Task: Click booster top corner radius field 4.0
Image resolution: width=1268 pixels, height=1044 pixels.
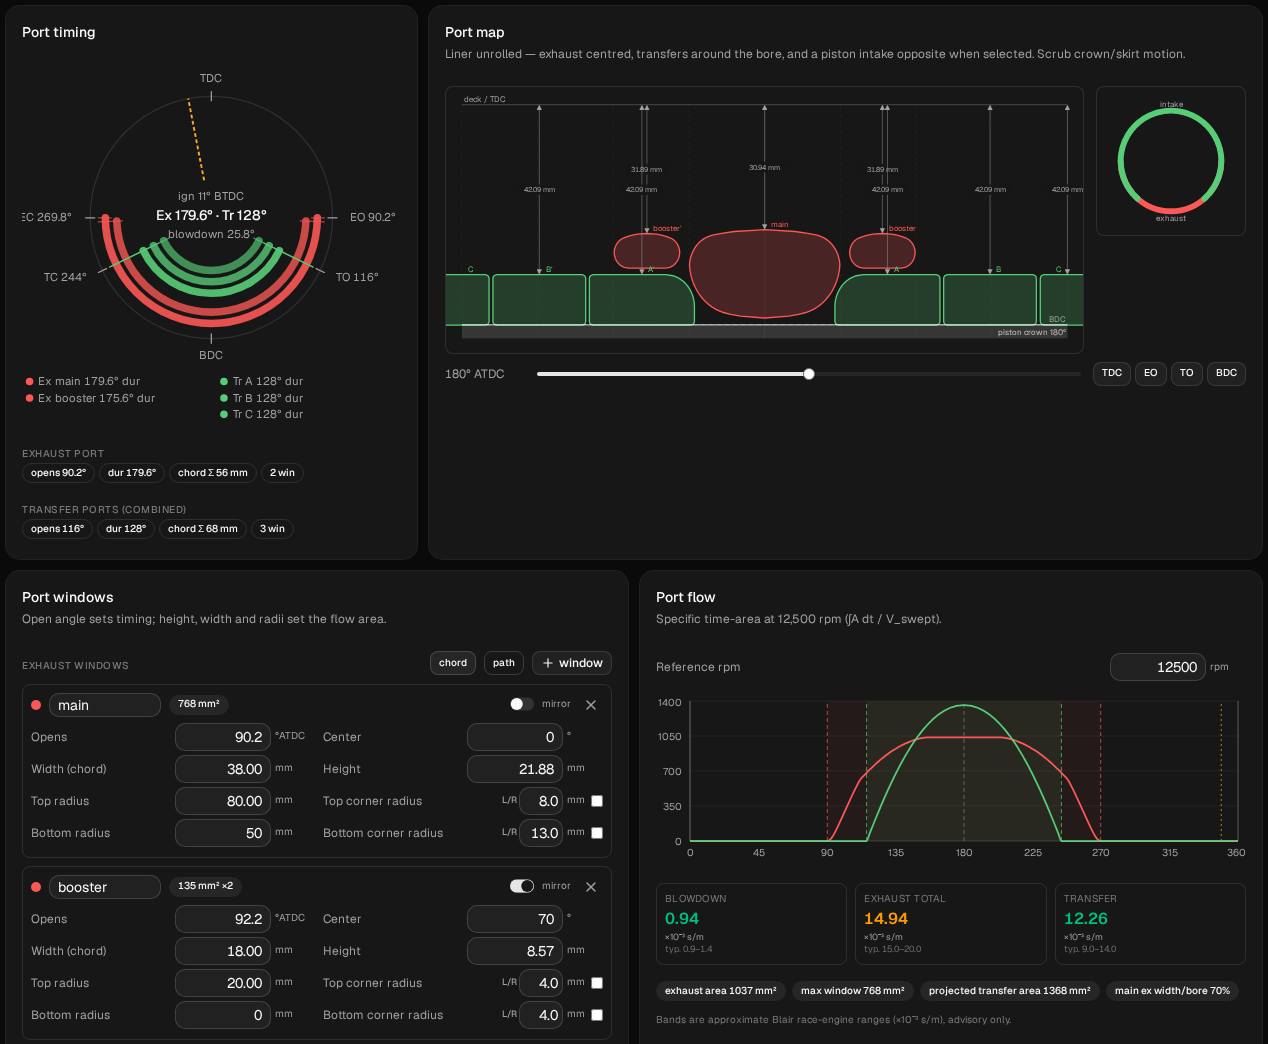Action: click(x=541, y=983)
